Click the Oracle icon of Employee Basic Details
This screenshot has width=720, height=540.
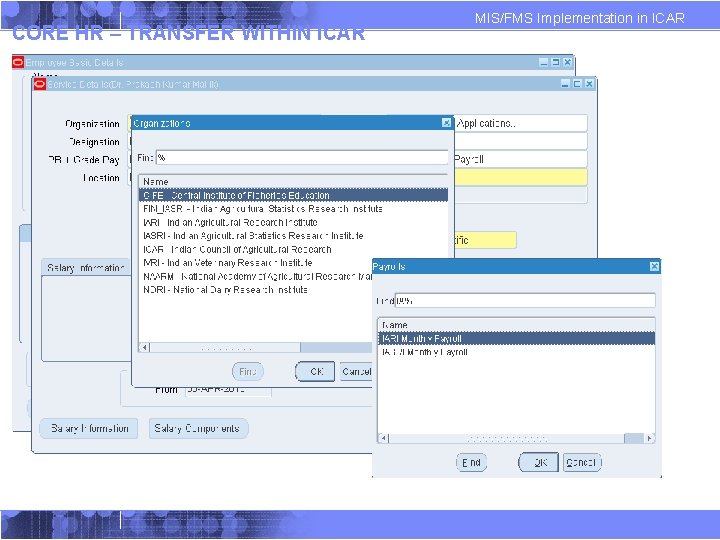pyautogui.click(x=18, y=62)
